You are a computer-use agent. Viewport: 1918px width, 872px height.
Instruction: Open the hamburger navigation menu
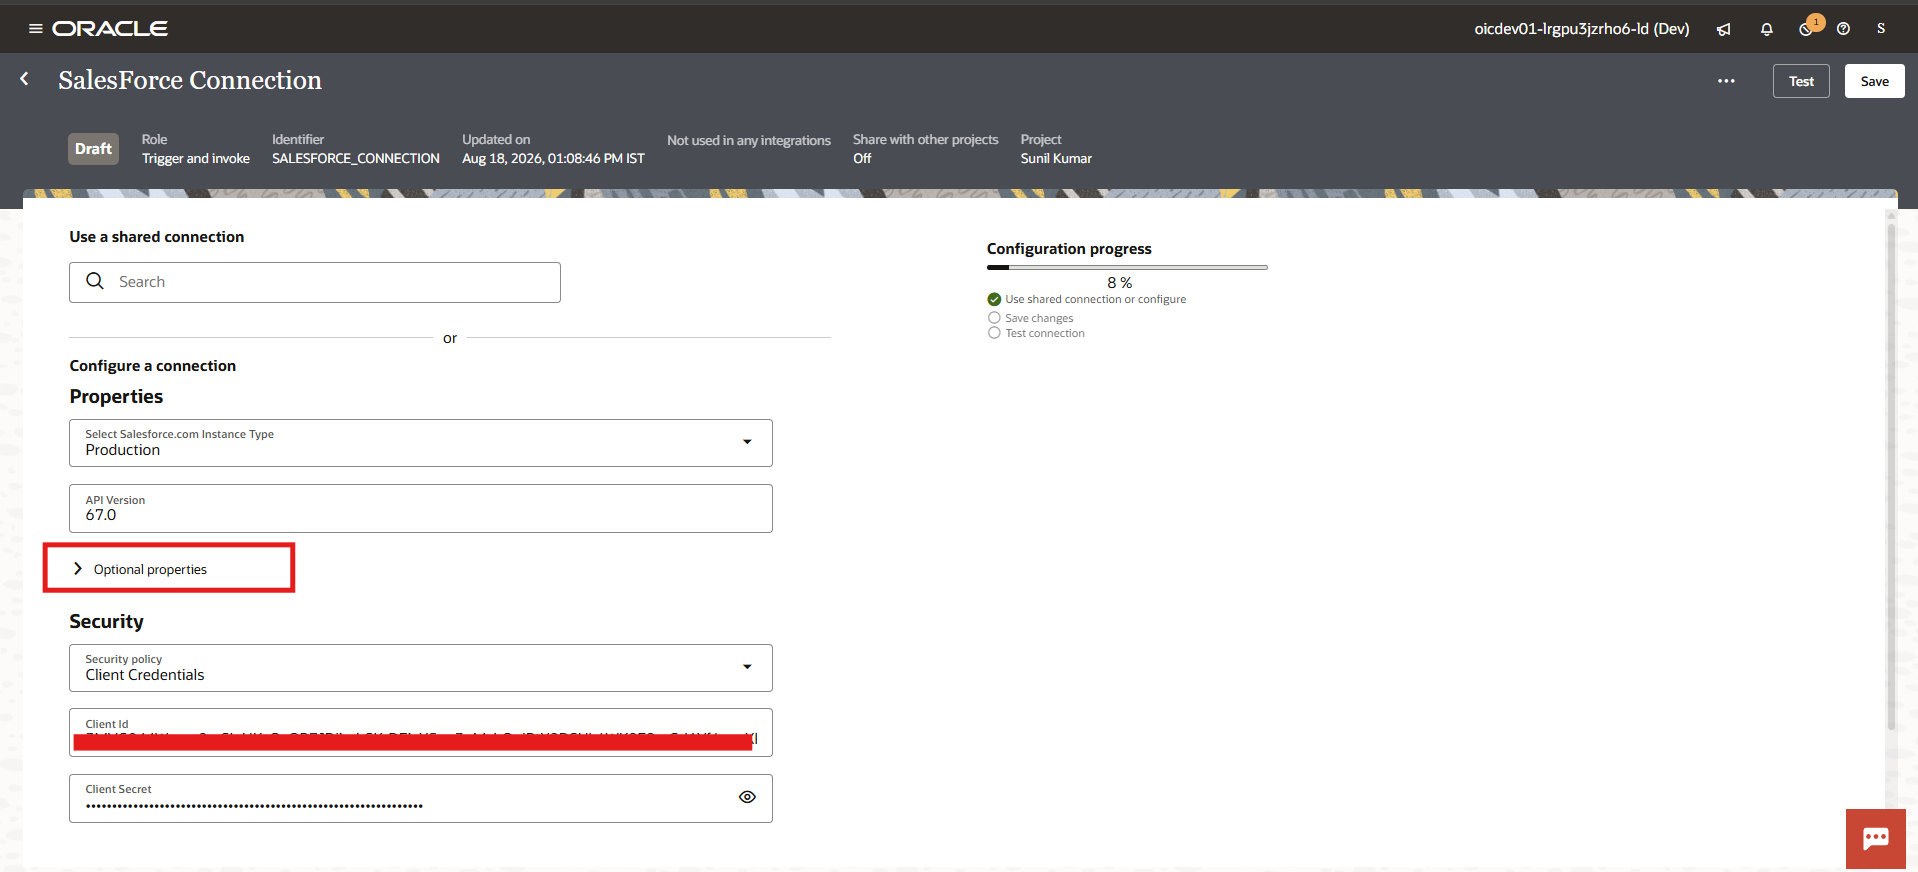click(36, 29)
